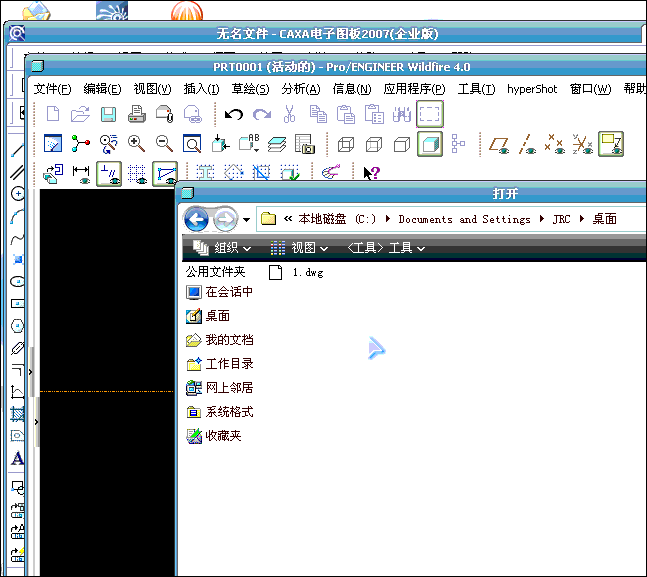
Task: Expand path after 本地磁盘 (C:)
Action: (387, 219)
